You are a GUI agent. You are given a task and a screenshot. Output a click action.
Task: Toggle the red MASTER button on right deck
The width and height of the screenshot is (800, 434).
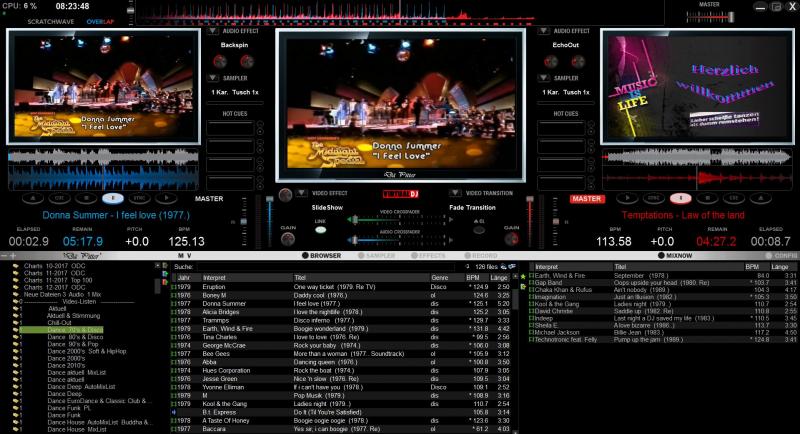coord(587,199)
